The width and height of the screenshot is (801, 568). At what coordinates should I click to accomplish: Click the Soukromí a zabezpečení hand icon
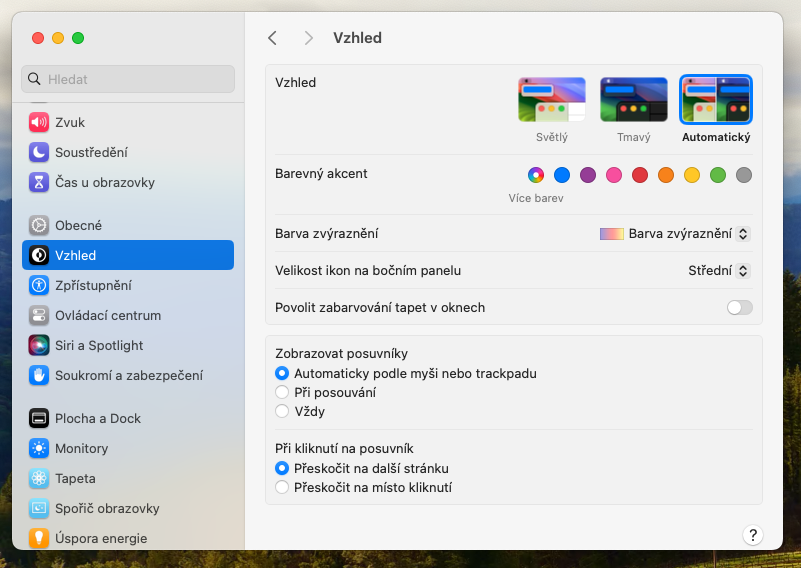[x=39, y=375]
